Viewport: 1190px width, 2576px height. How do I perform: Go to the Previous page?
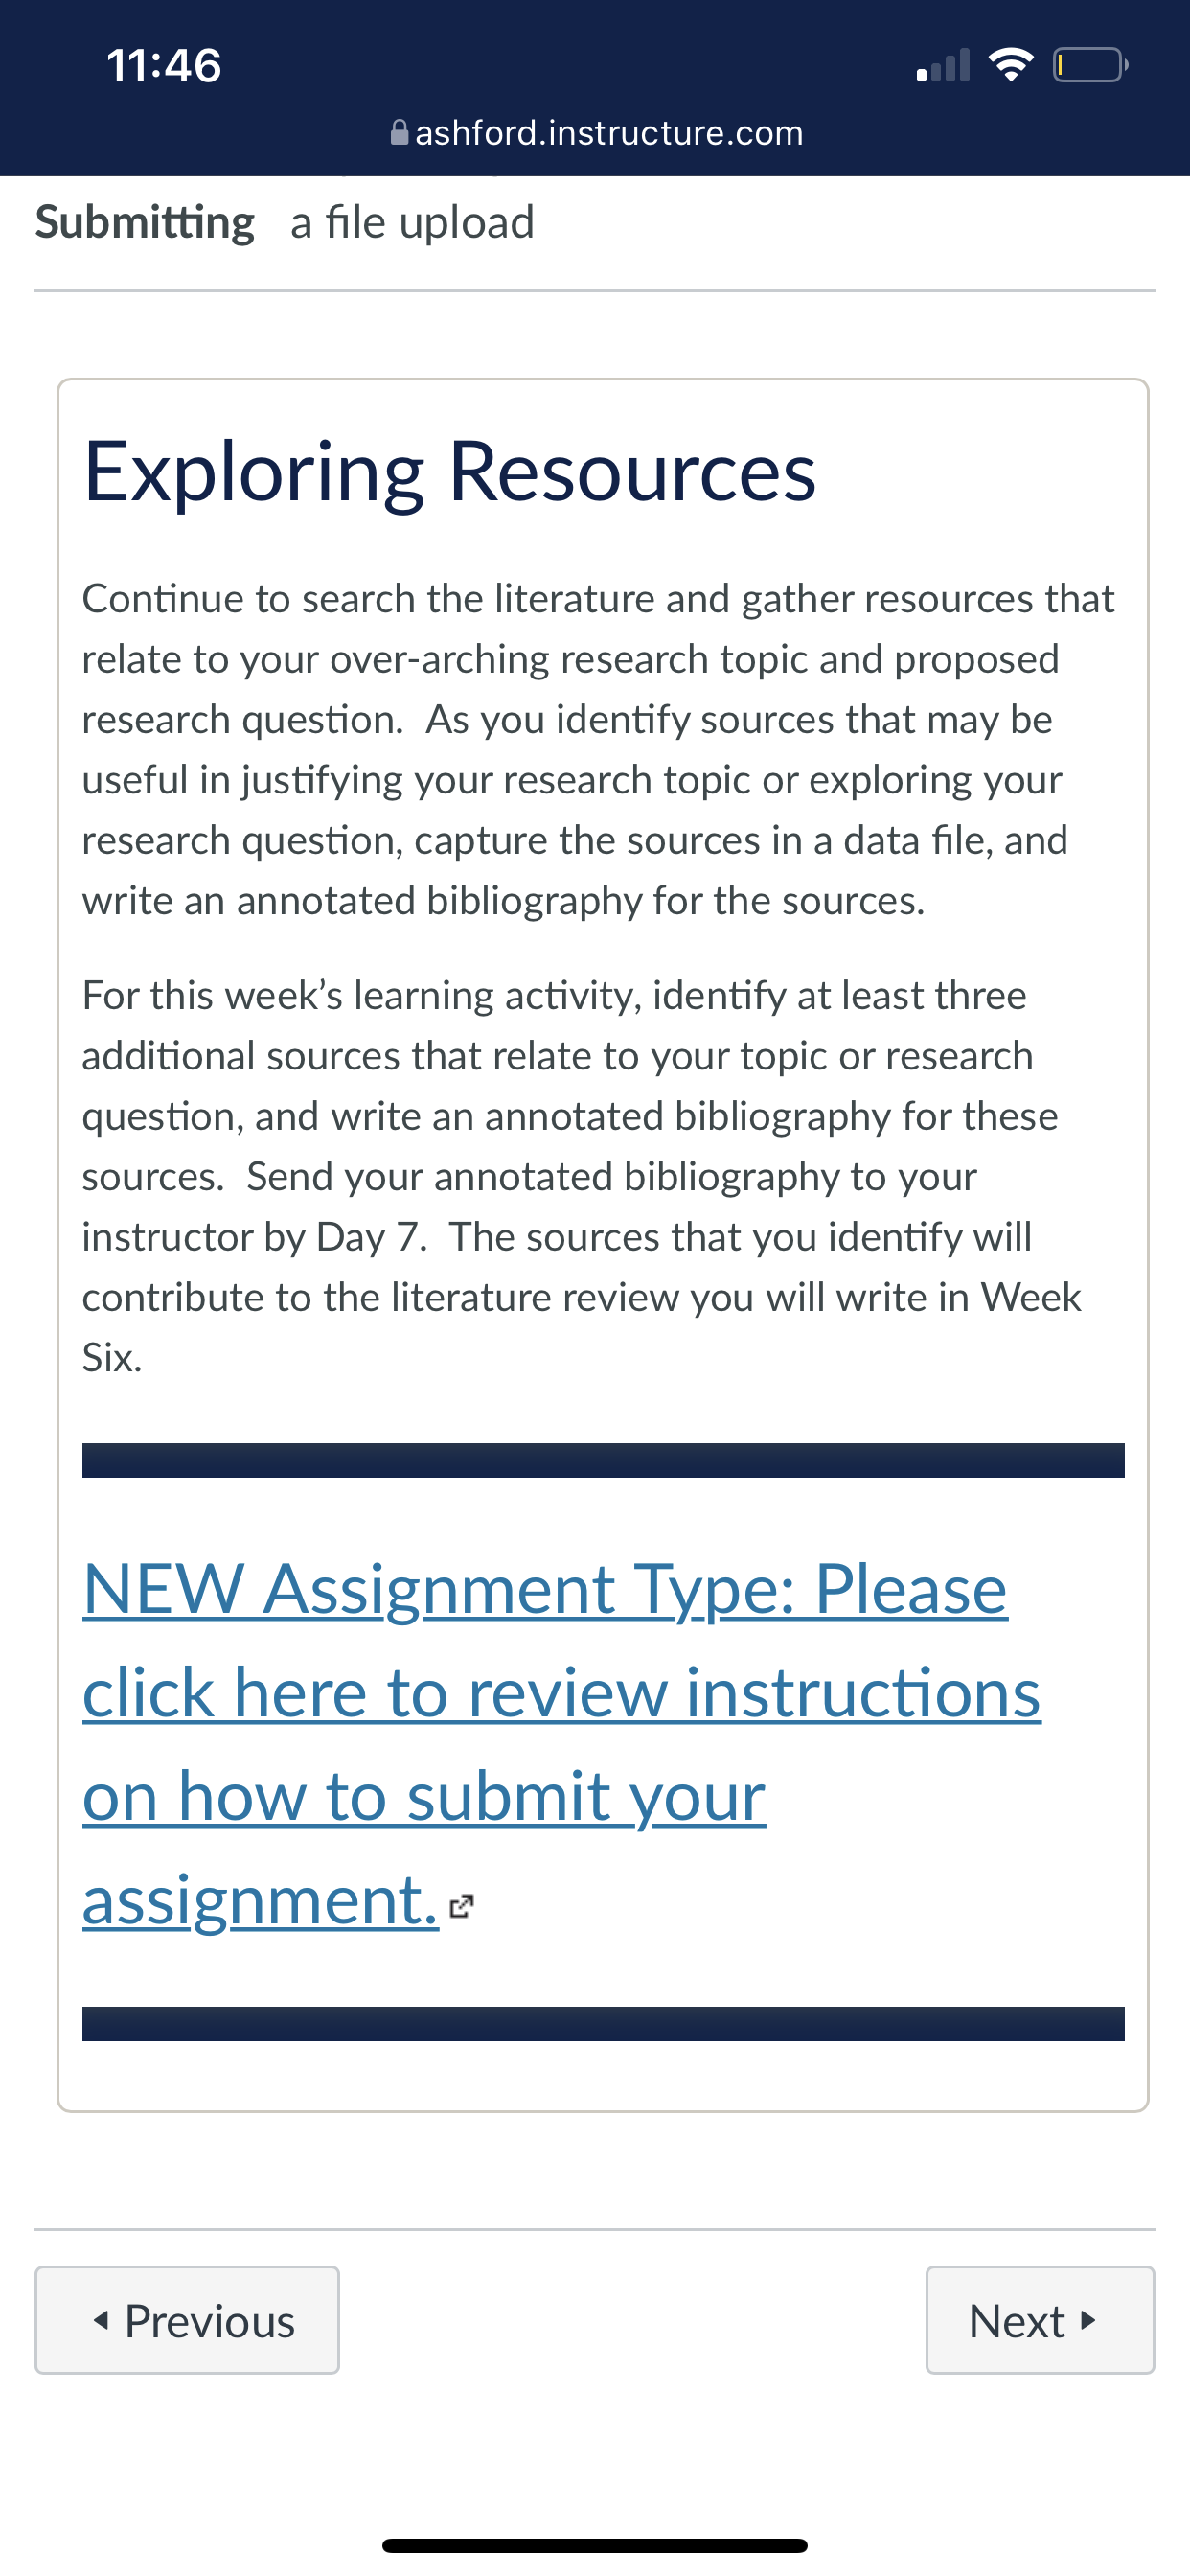(187, 2320)
